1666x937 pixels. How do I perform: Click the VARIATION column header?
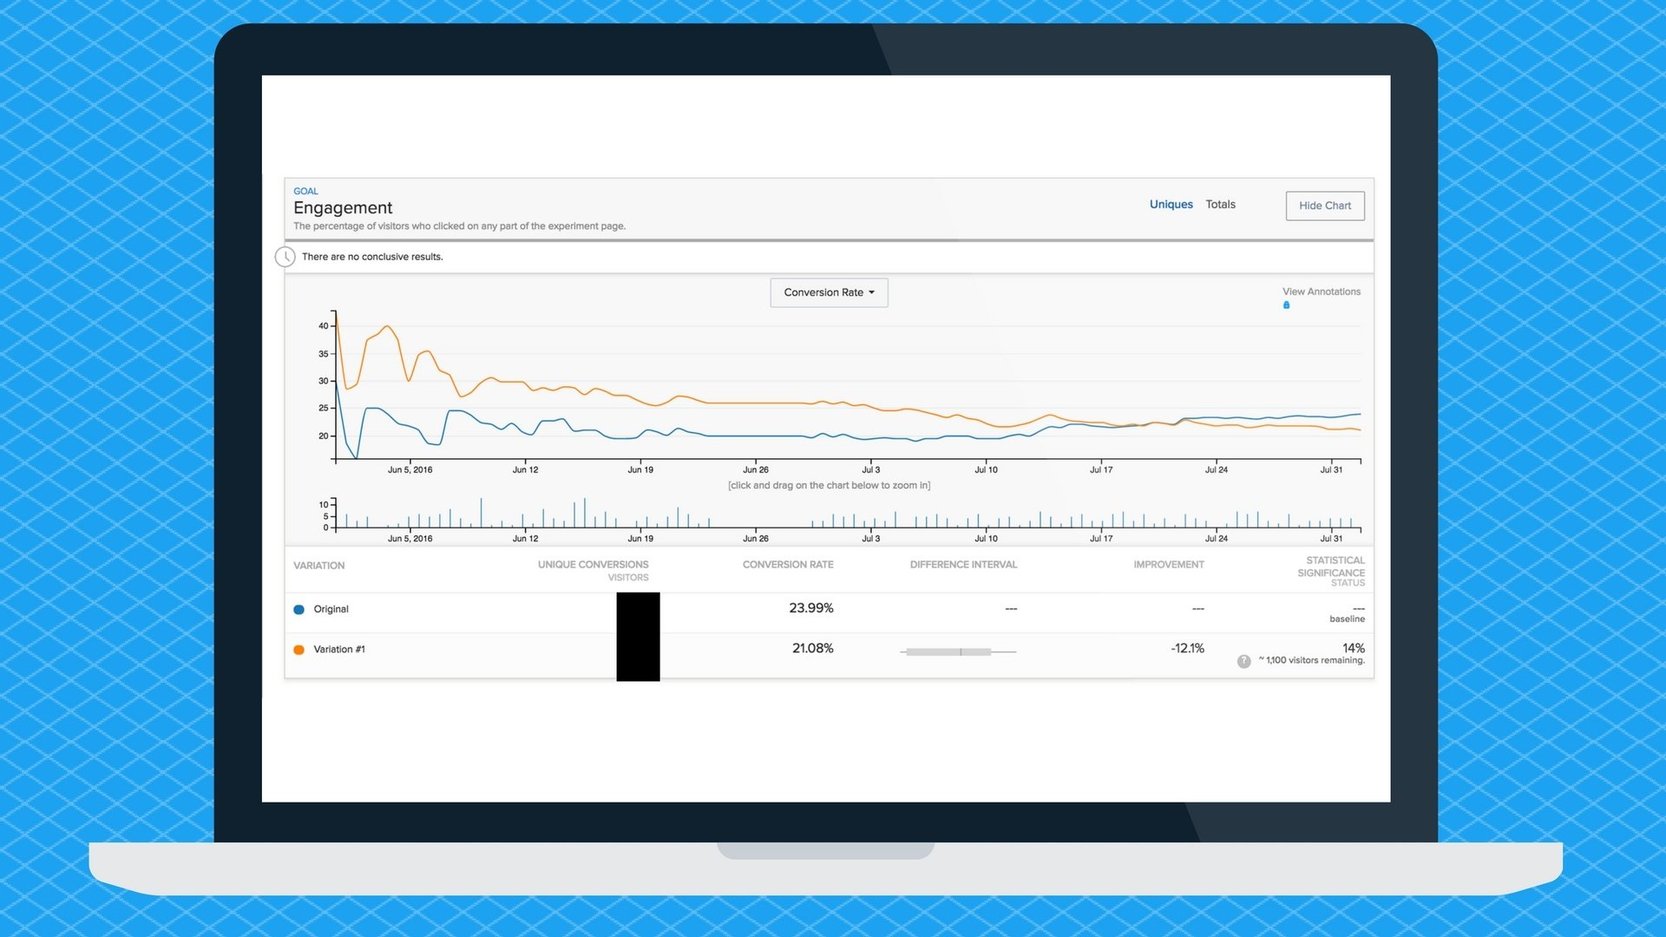(318, 565)
